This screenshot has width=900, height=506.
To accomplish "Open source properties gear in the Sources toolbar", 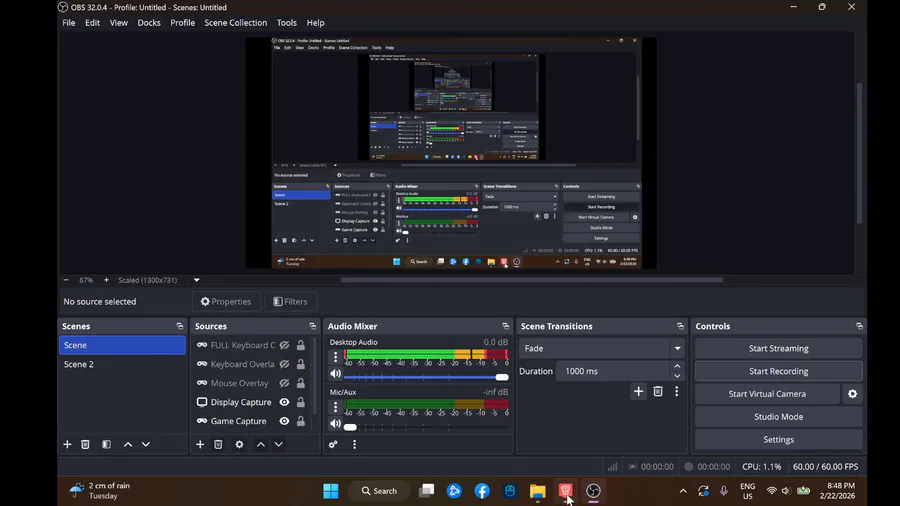I will click(239, 445).
